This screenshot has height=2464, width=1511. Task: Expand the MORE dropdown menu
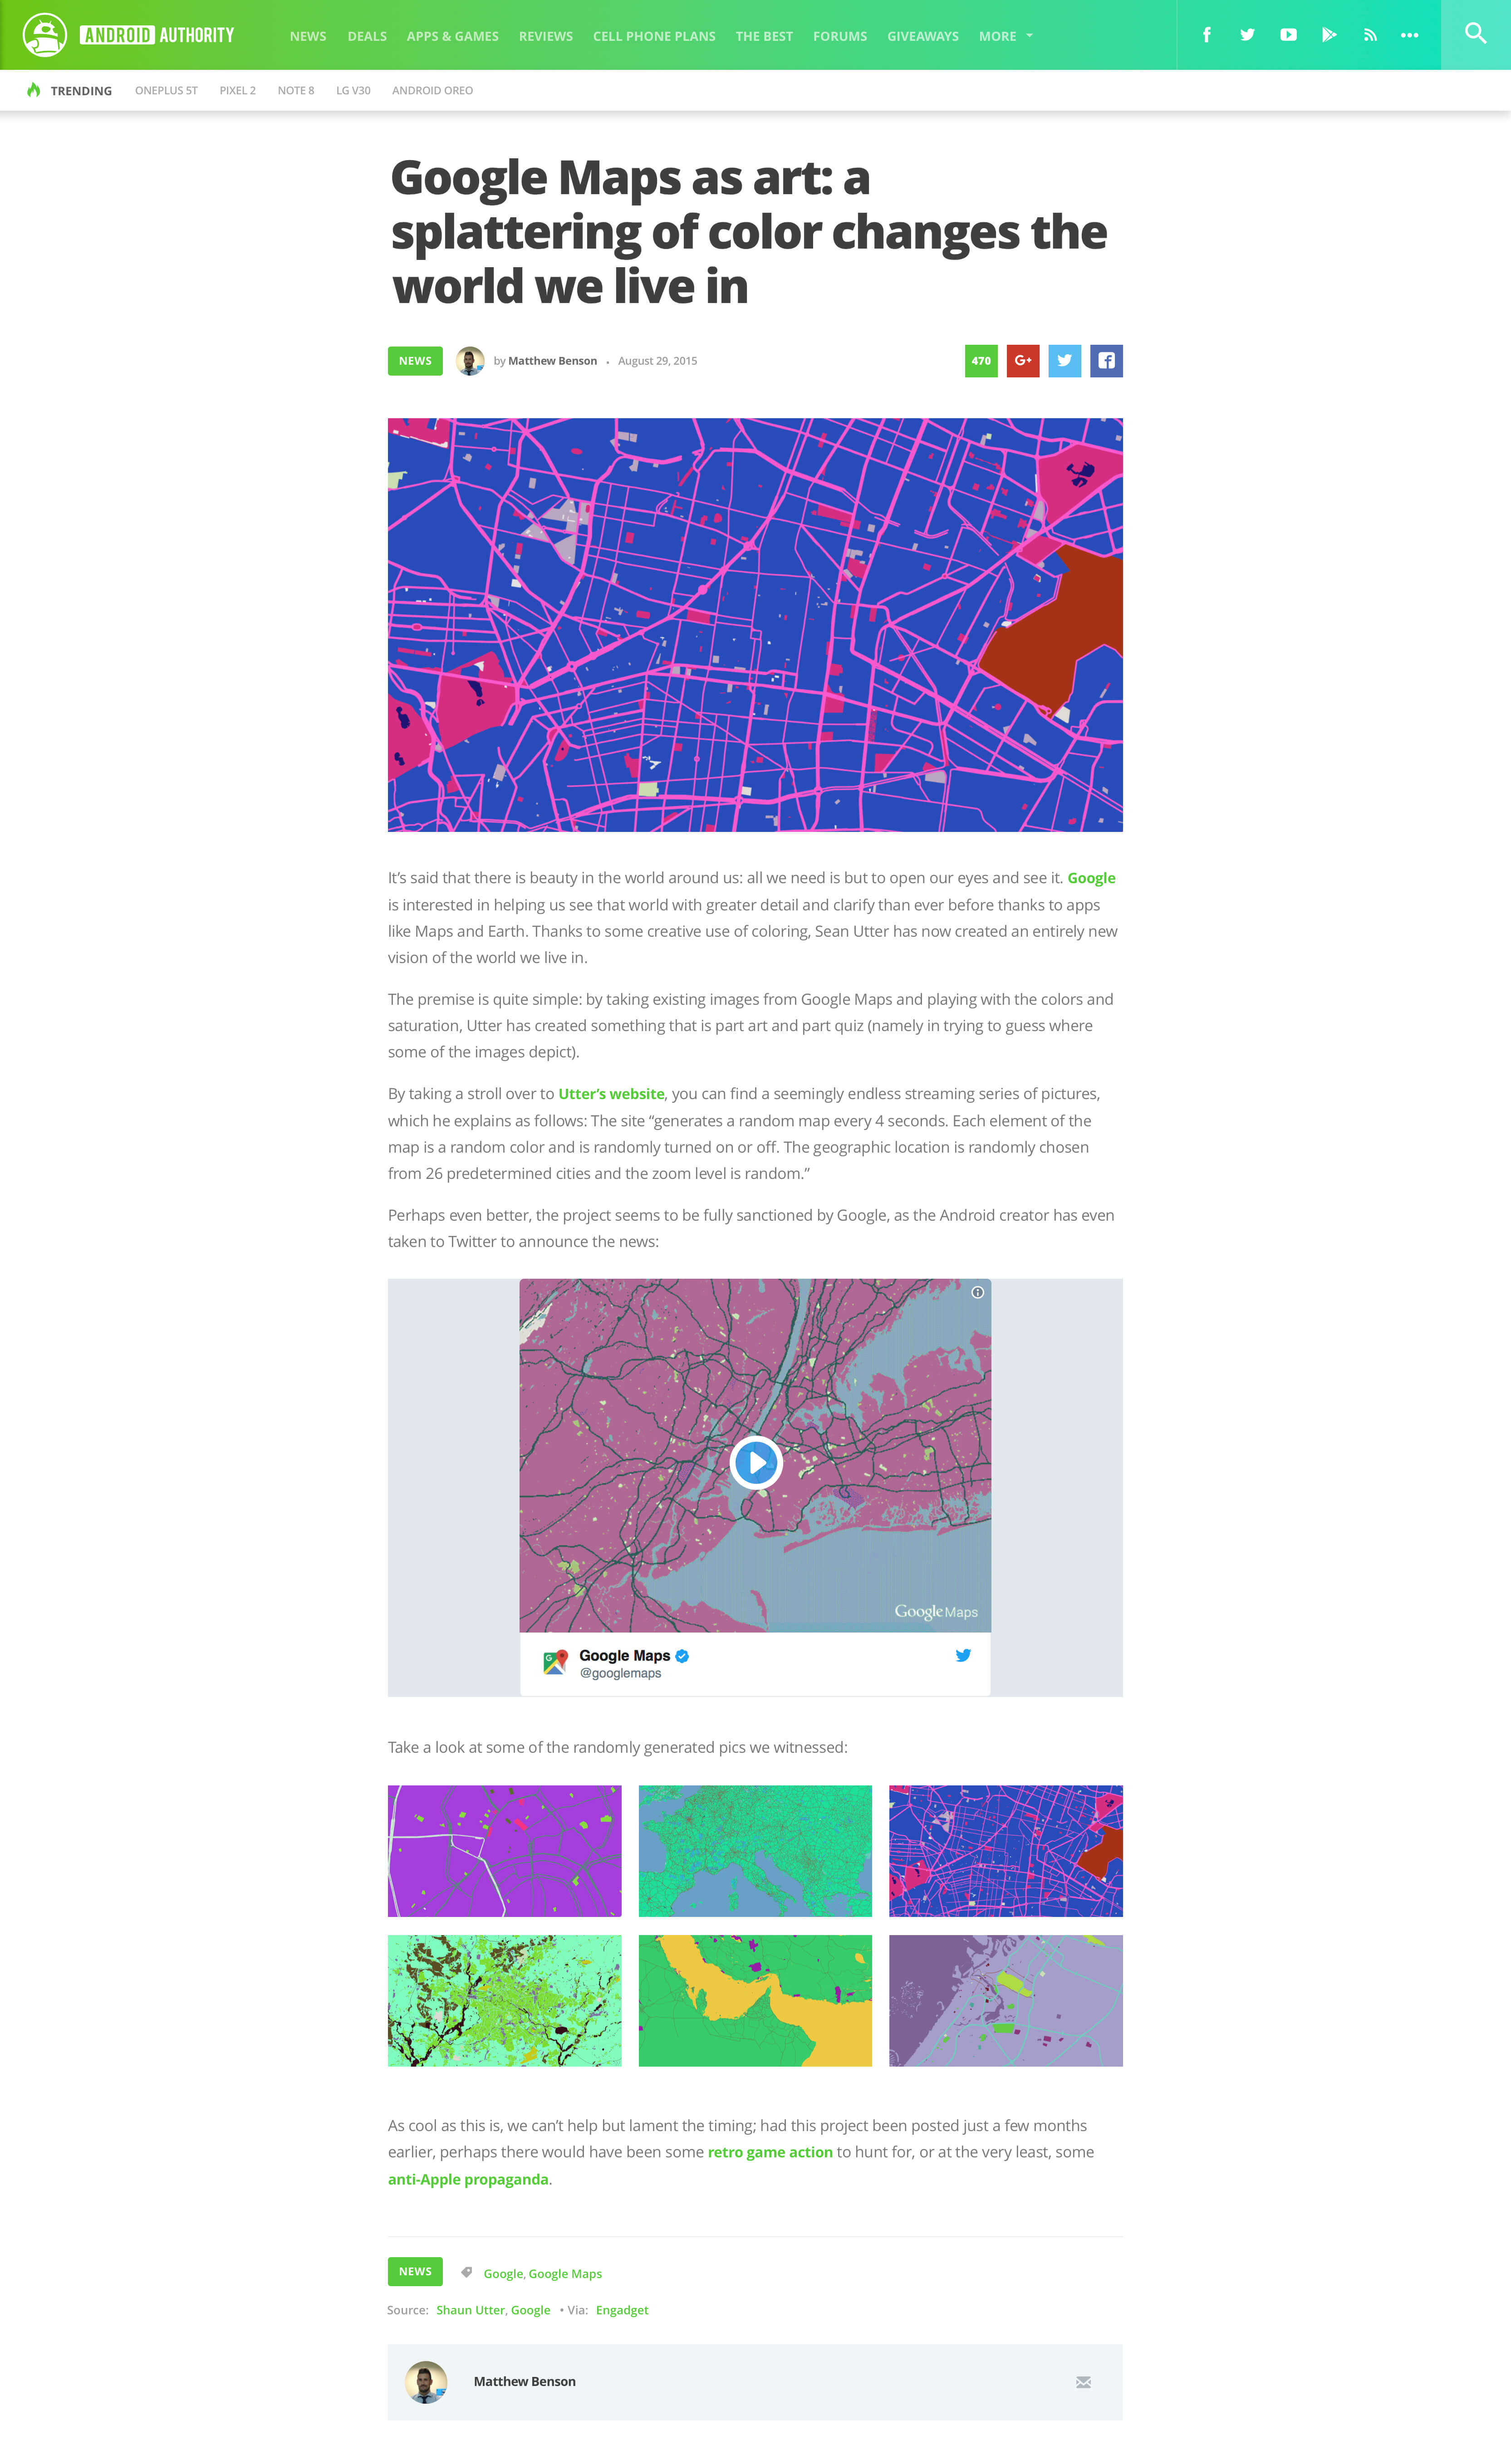coord(1006,36)
